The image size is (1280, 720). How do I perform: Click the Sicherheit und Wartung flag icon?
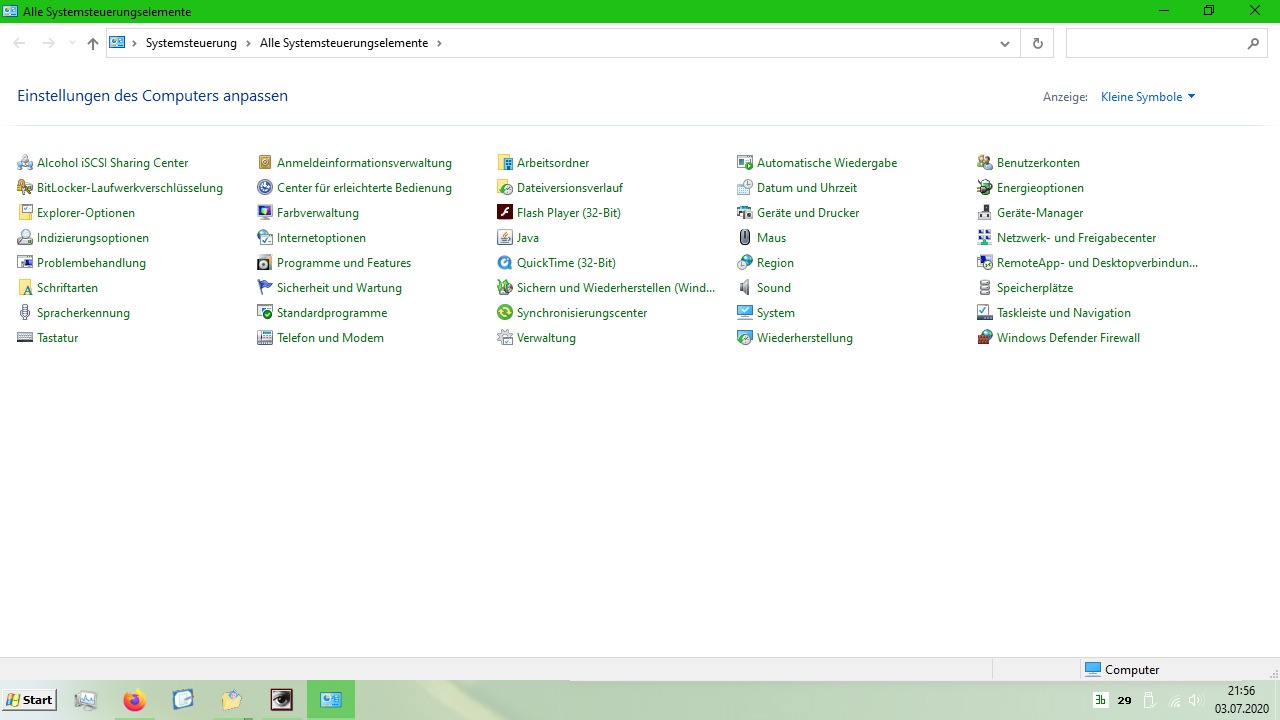265,288
